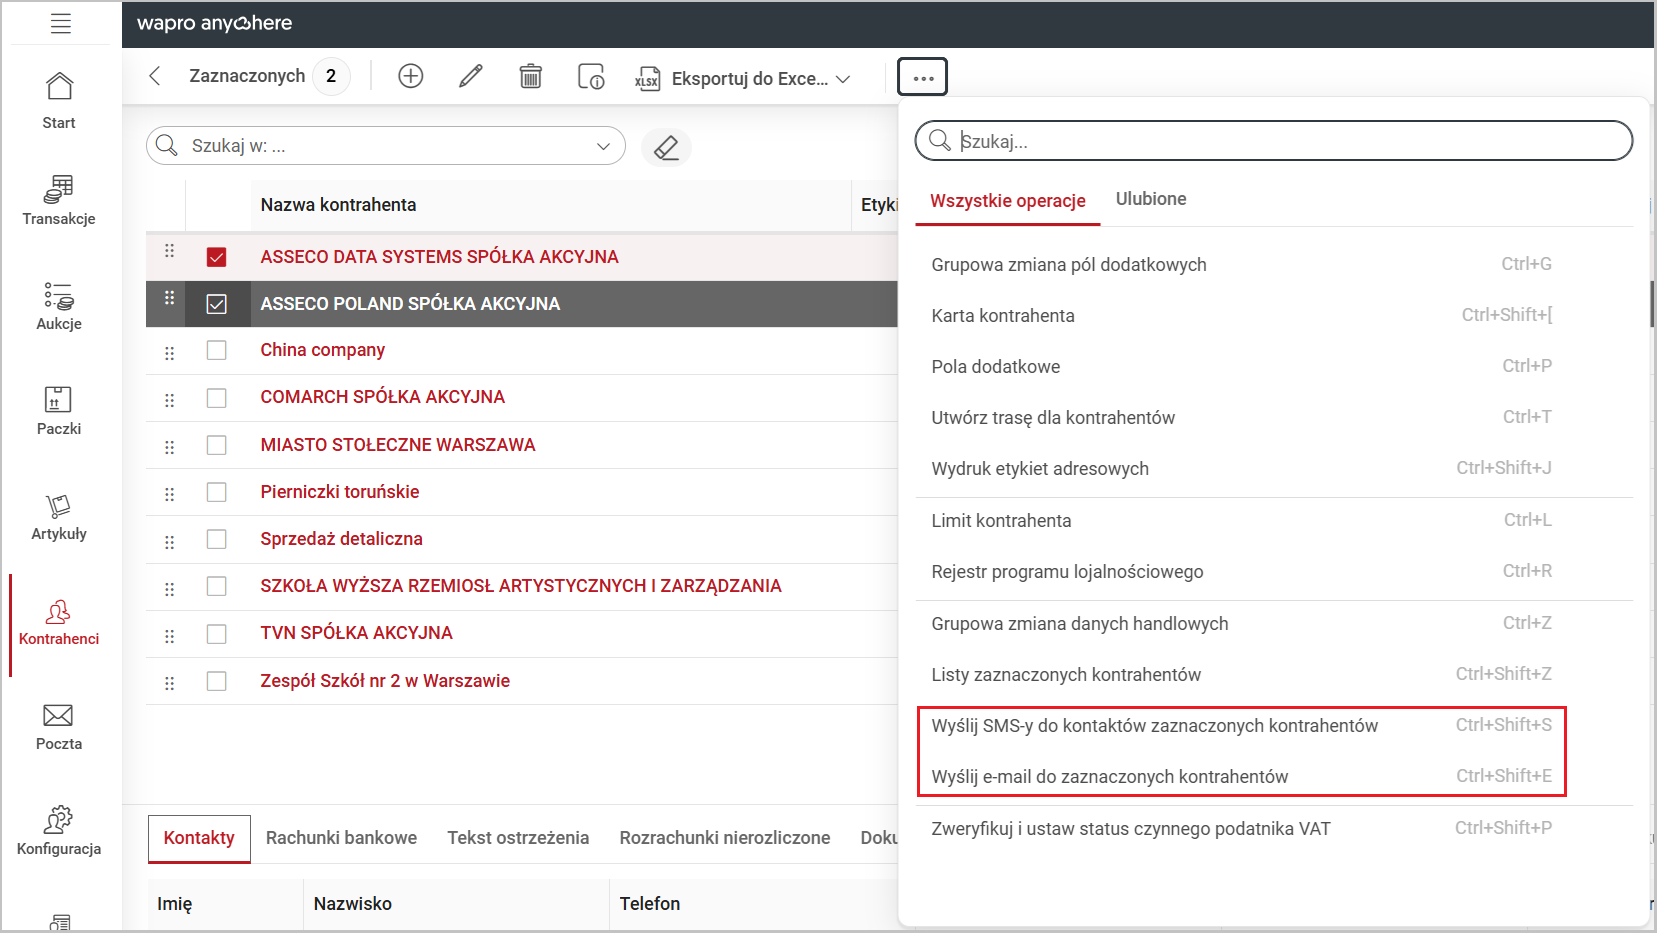Viewport: 1657px width, 933px height.
Task: Click the add contractor plus icon
Action: pos(410,76)
